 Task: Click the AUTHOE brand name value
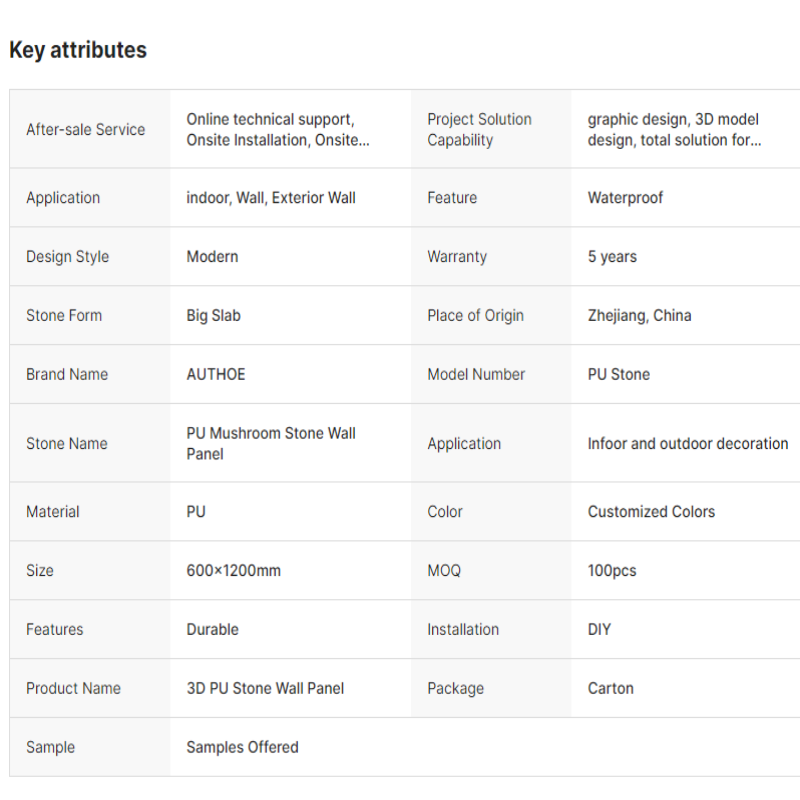[x=215, y=375]
